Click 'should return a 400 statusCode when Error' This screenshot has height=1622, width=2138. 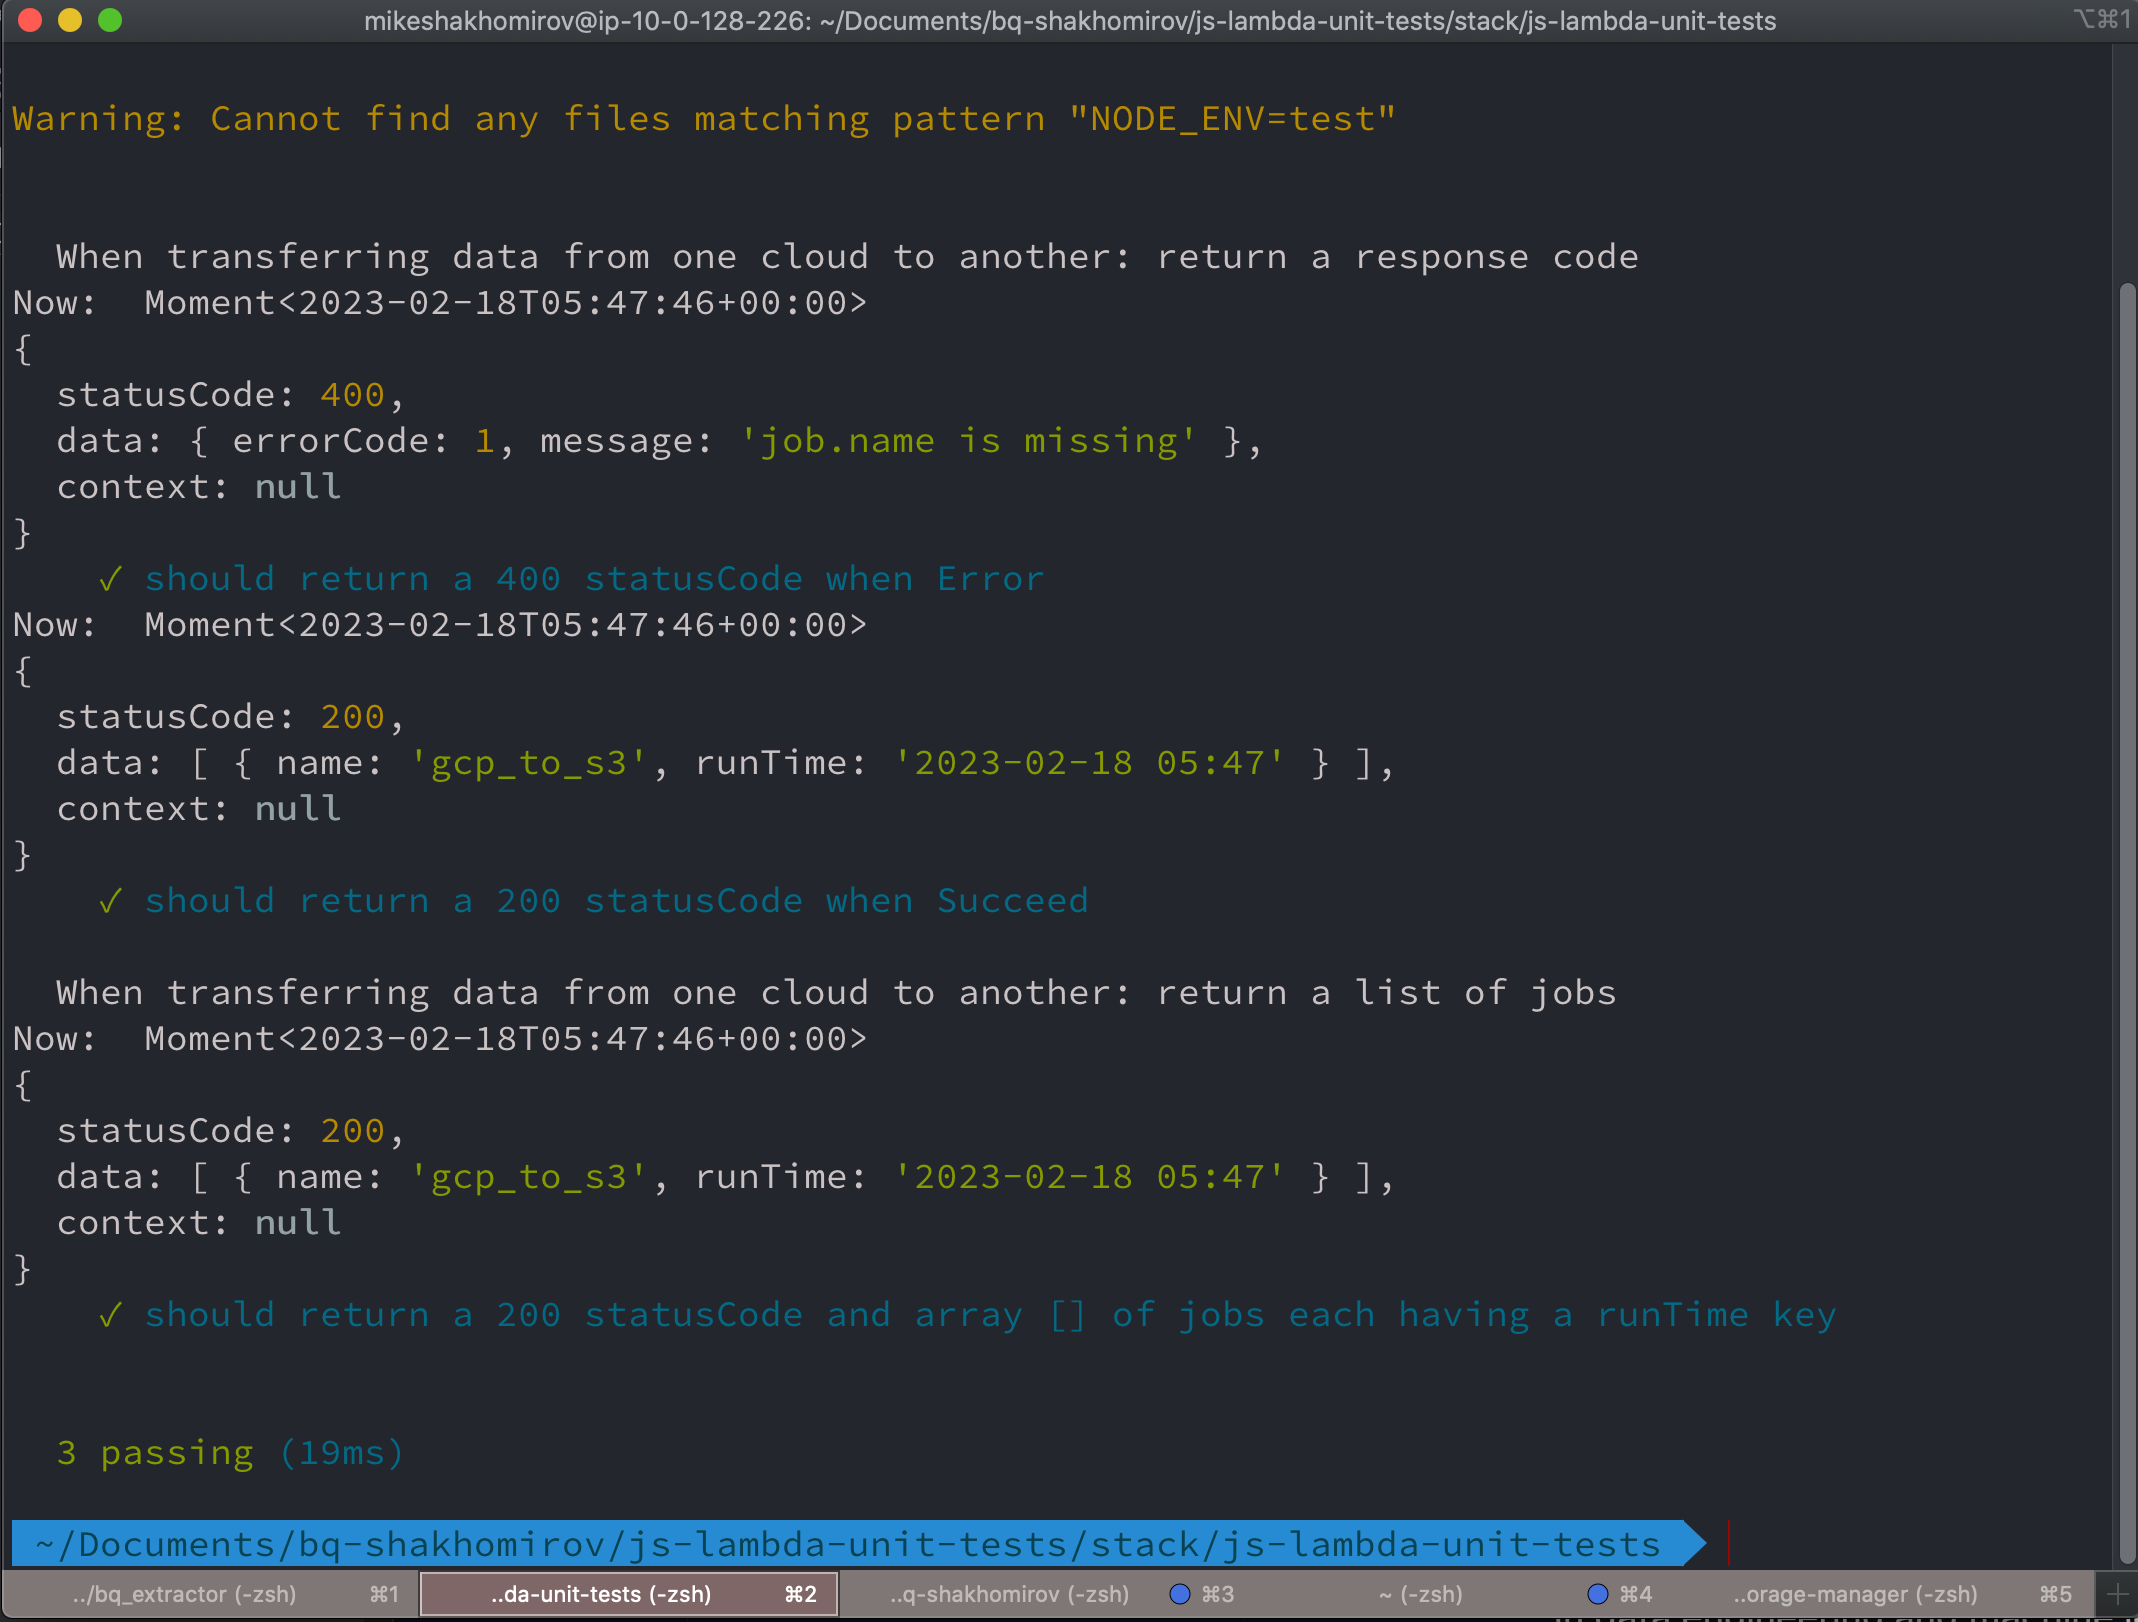(x=594, y=578)
